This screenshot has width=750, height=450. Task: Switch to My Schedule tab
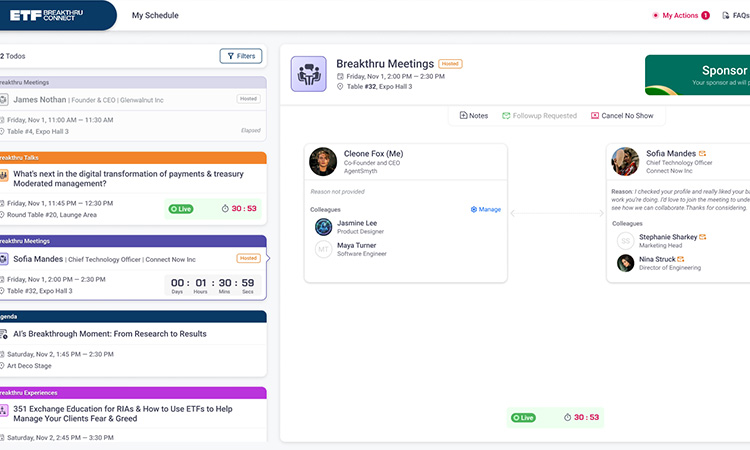coord(155,16)
